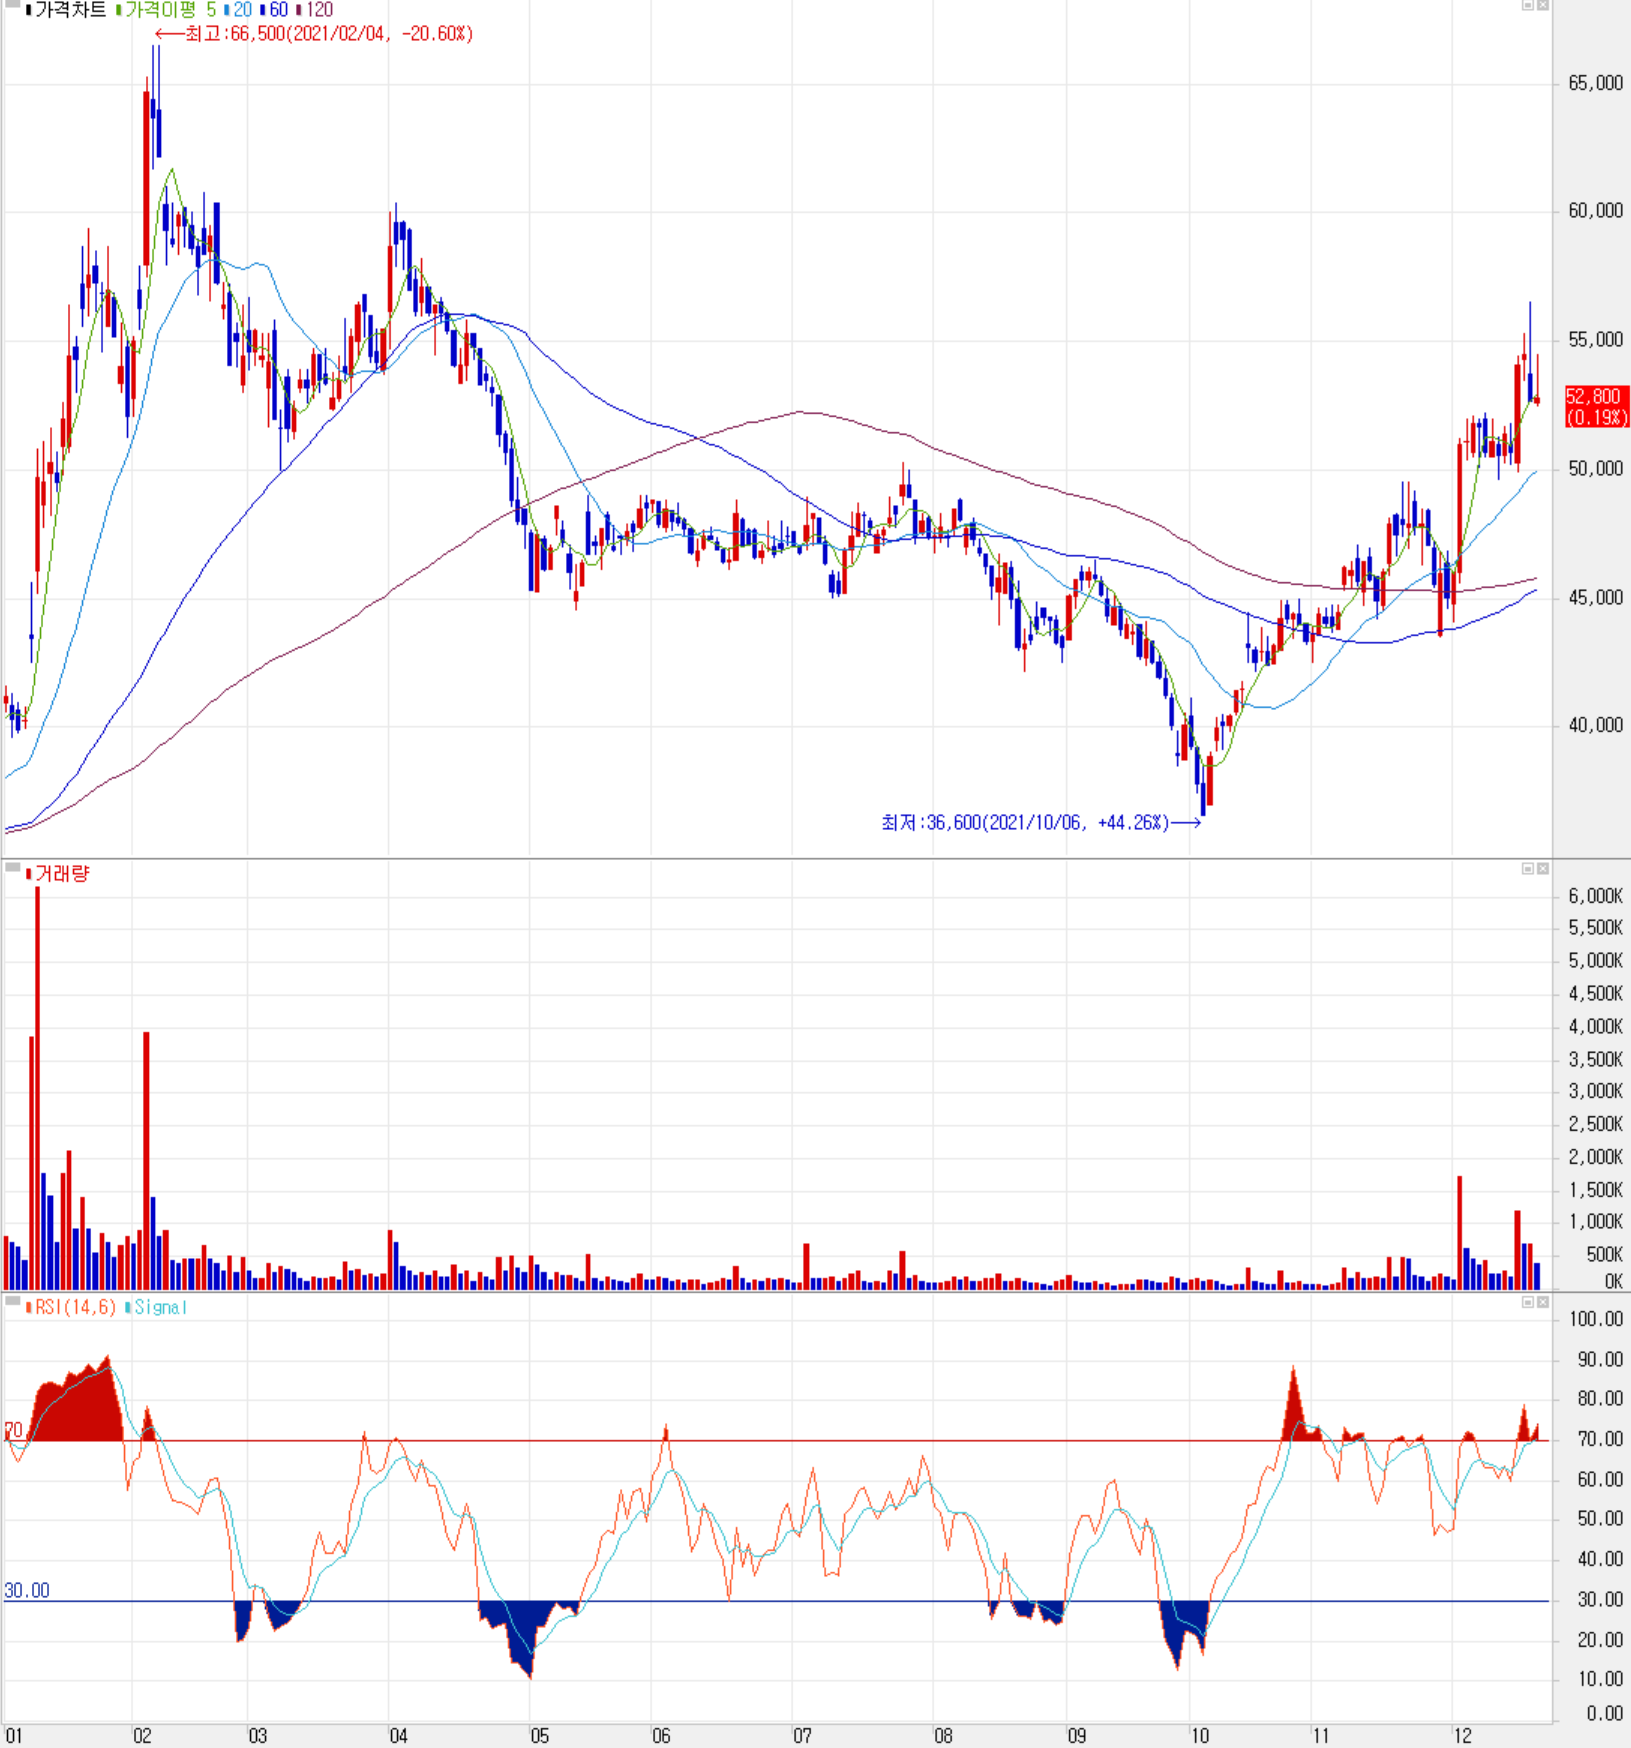The width and height of the screenshot is (1631, 1748).
Task: Click the 65,000 price axis label
Action: click(1595, 83)
